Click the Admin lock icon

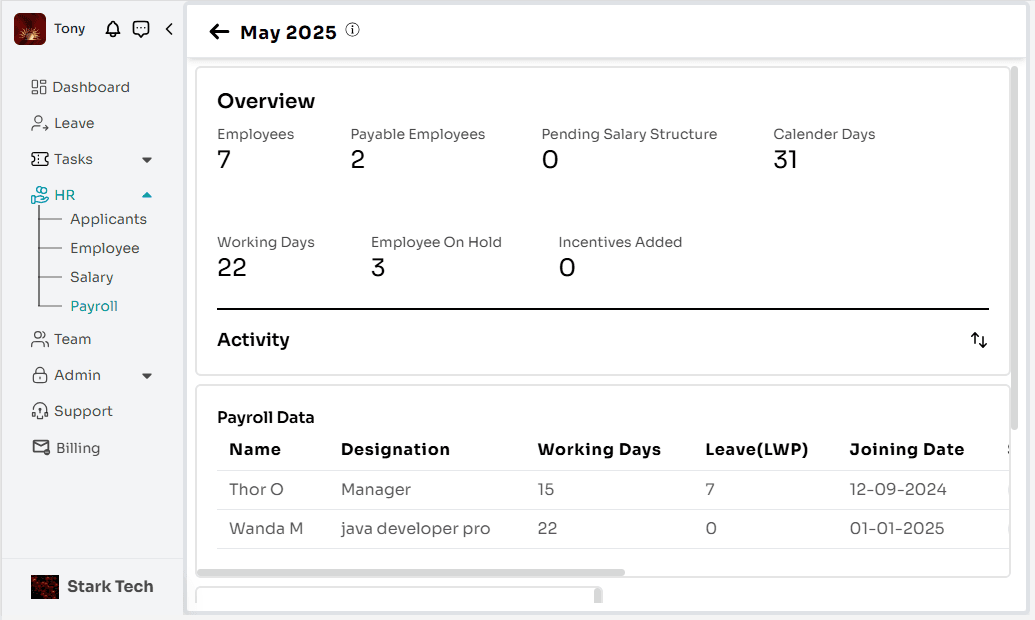coord(39,375)
